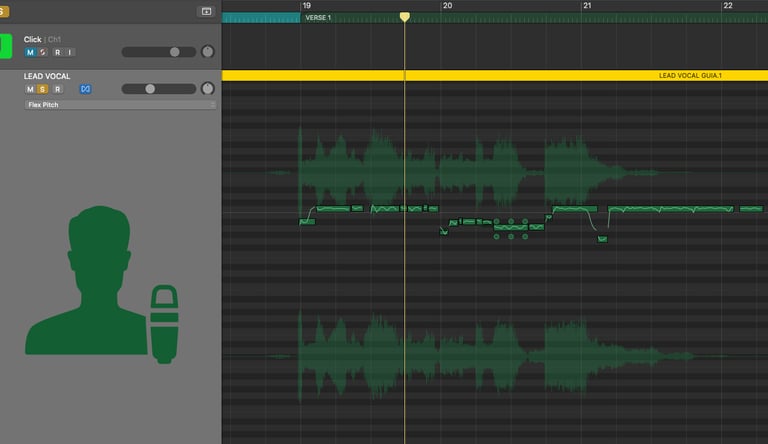Click the yellow global S button at top left
The image size is (768, 444).
[4, 11]
